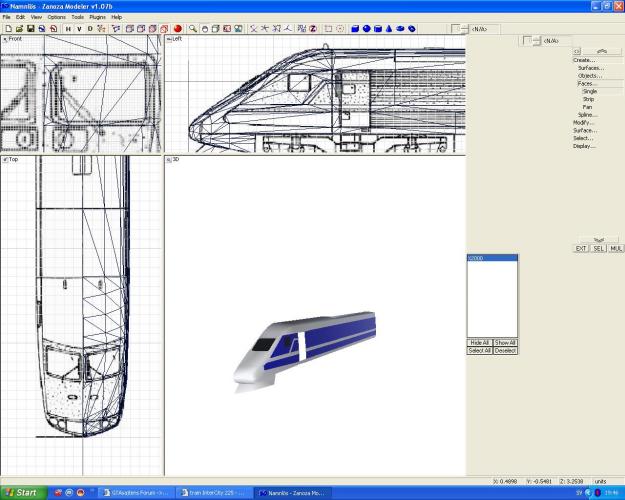Click the blue sphere primitive icon

[x=366, y=29]
